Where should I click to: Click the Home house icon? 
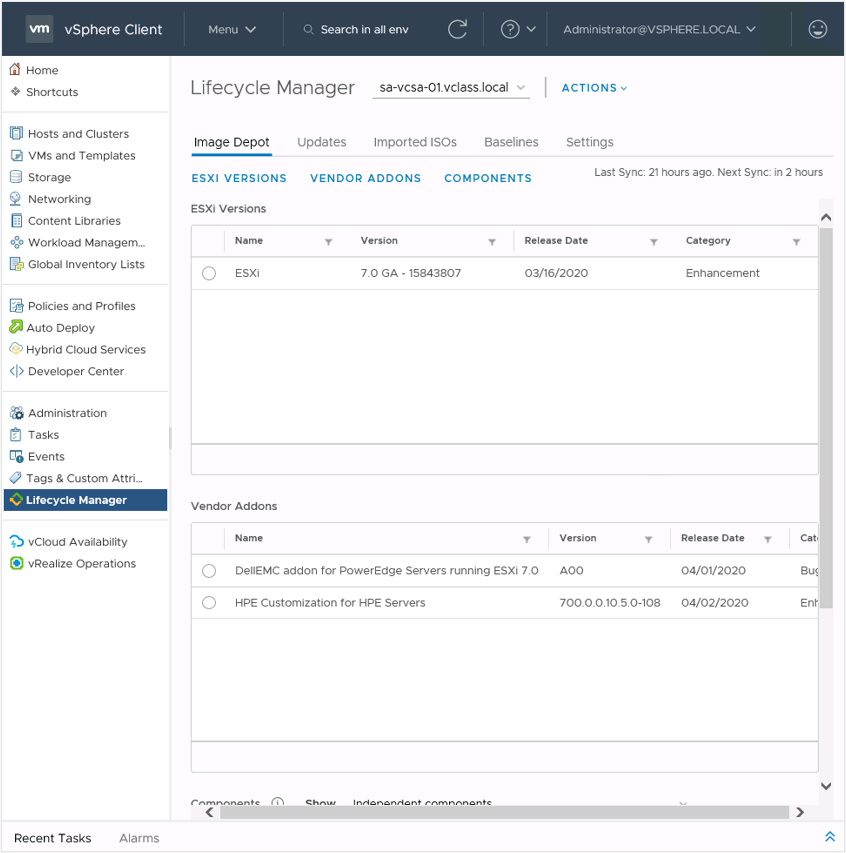(x=15, y=70)
